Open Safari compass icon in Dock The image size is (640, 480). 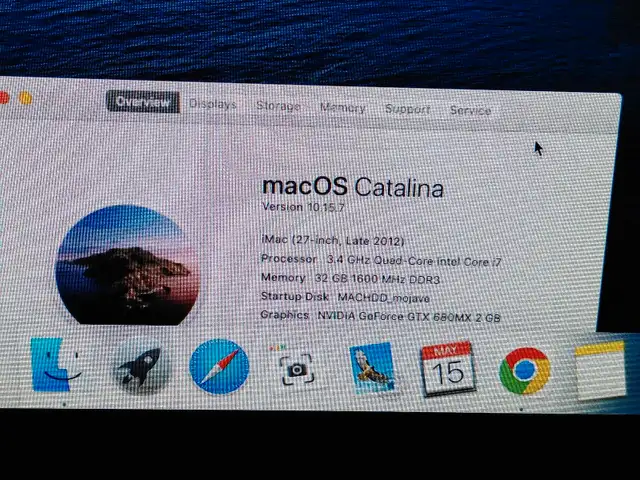[x=219, y=367]
